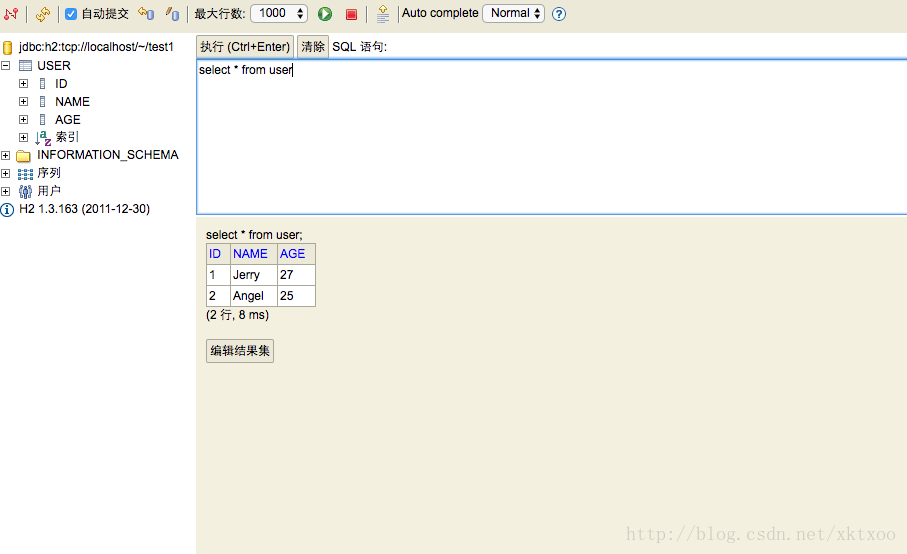Click the NAME column icon in tree

point(42,102)
